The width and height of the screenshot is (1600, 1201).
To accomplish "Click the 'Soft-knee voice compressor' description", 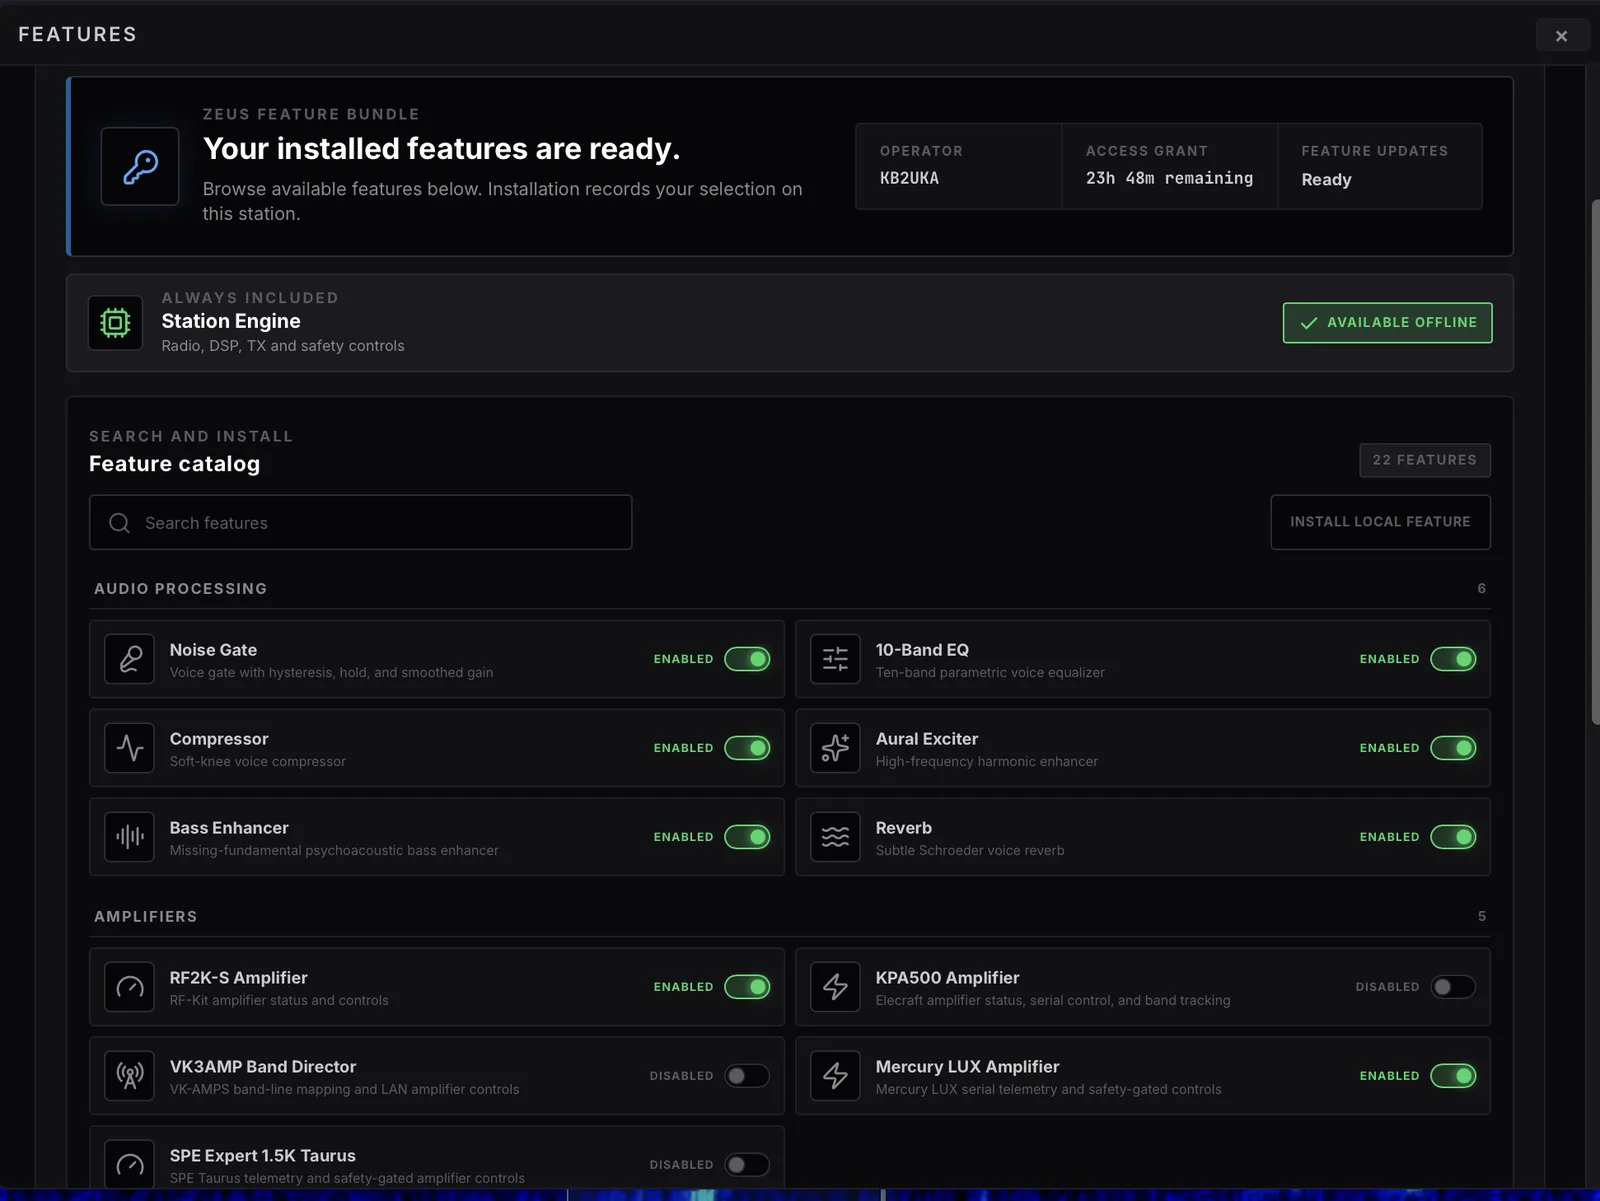I will click(258, 761).
